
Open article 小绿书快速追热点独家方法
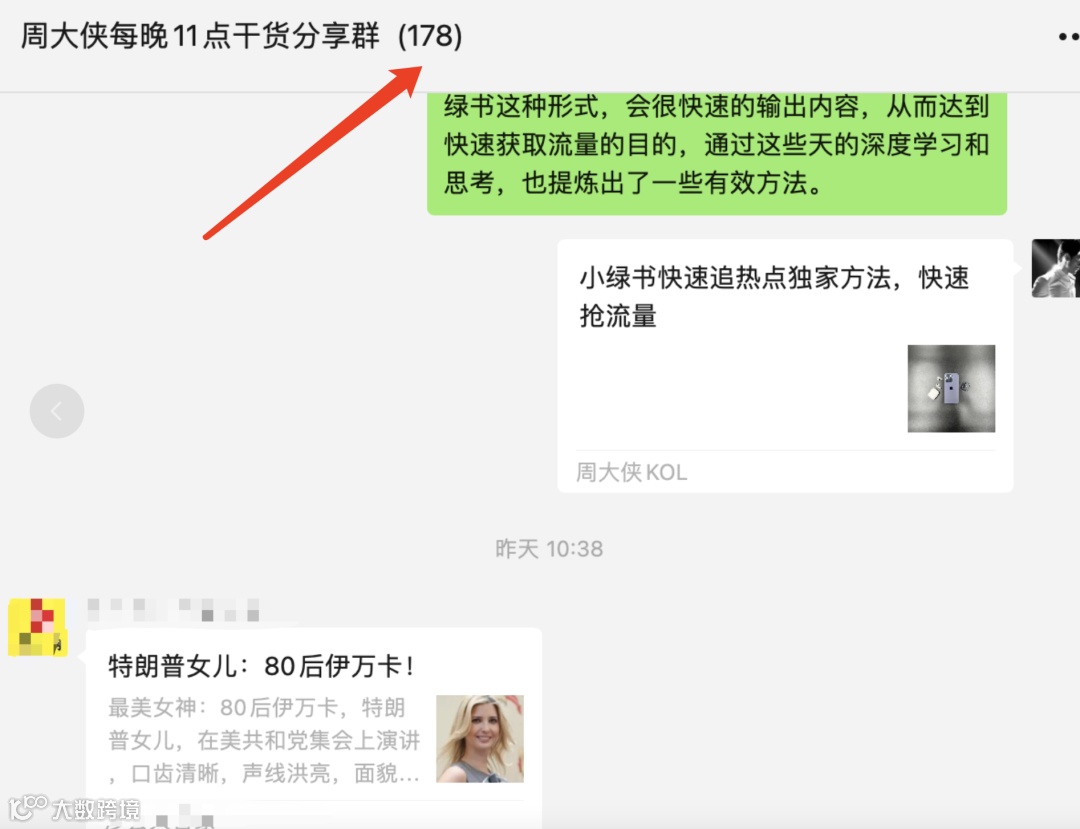[x=785, y=366]
